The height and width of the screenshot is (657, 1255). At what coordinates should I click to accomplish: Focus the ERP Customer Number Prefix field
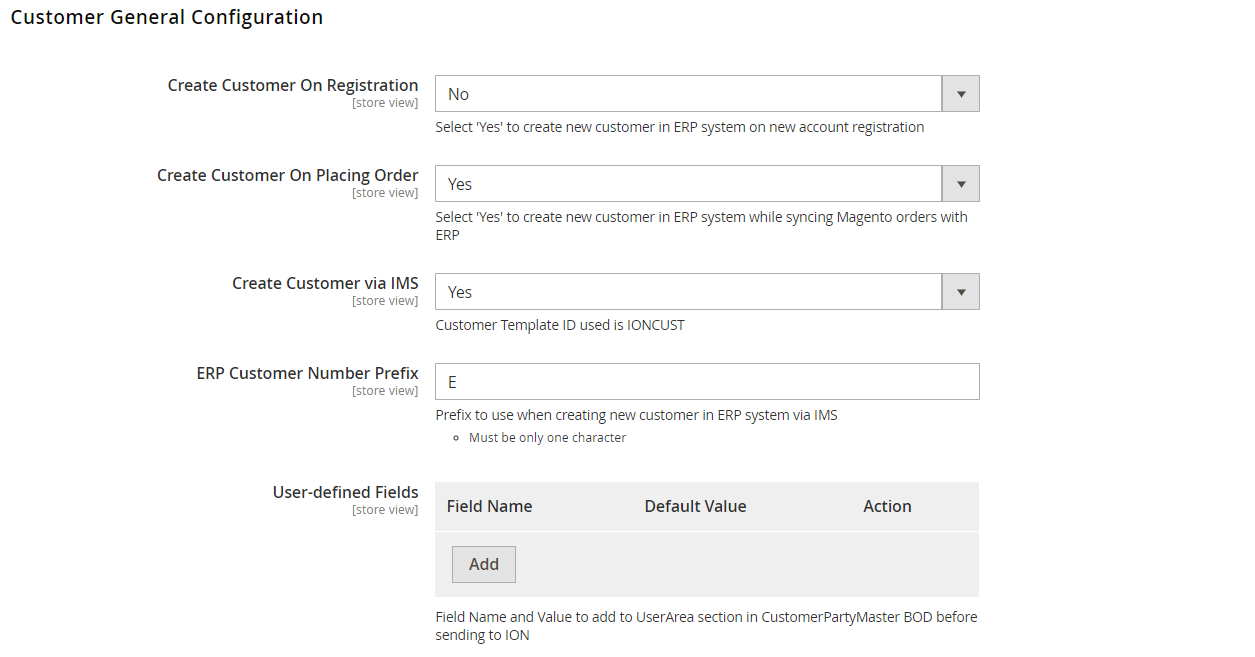point(706,382)
